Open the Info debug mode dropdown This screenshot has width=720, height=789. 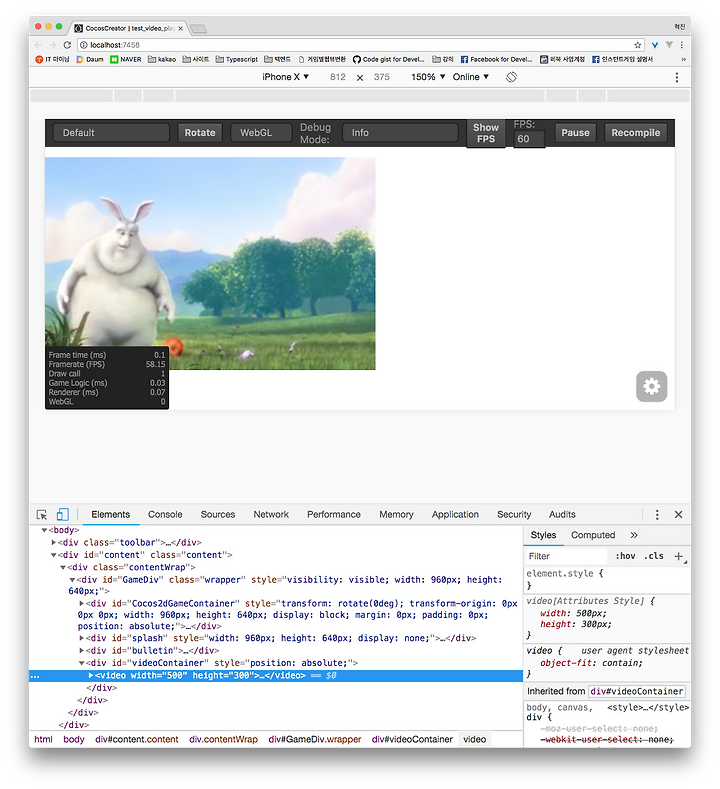pos(401,133)
